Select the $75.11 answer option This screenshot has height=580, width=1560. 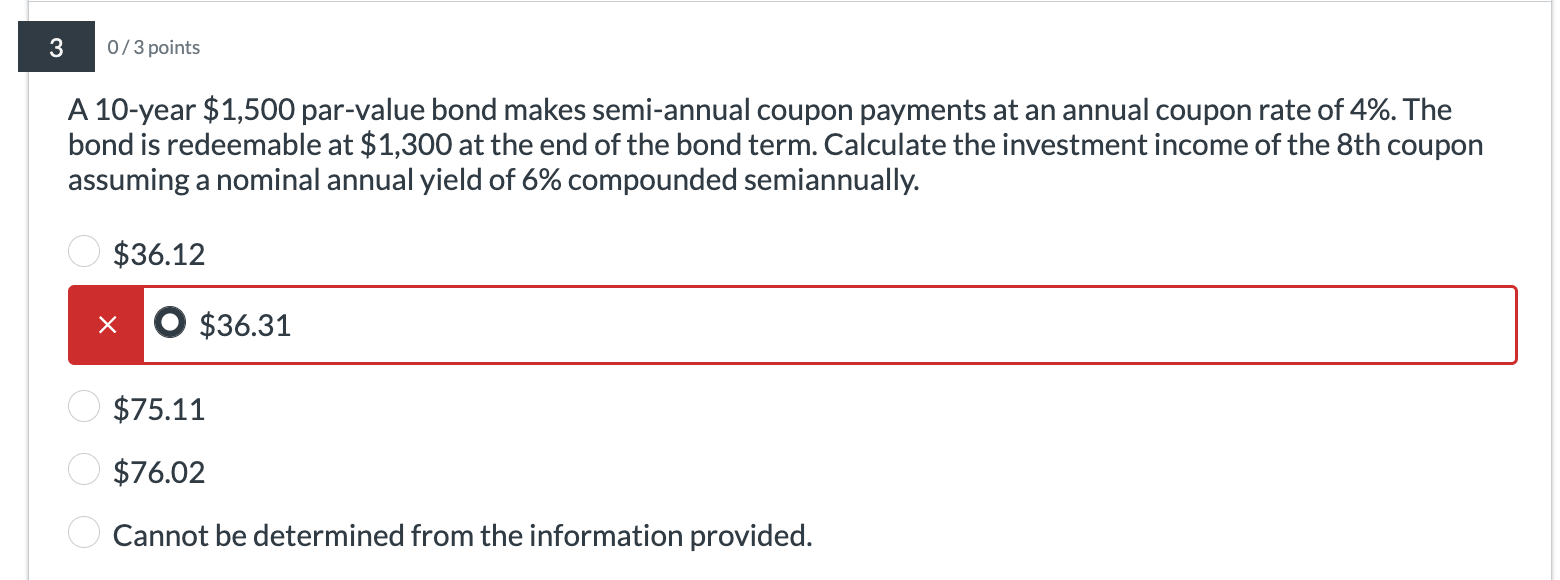click(84, 406)
